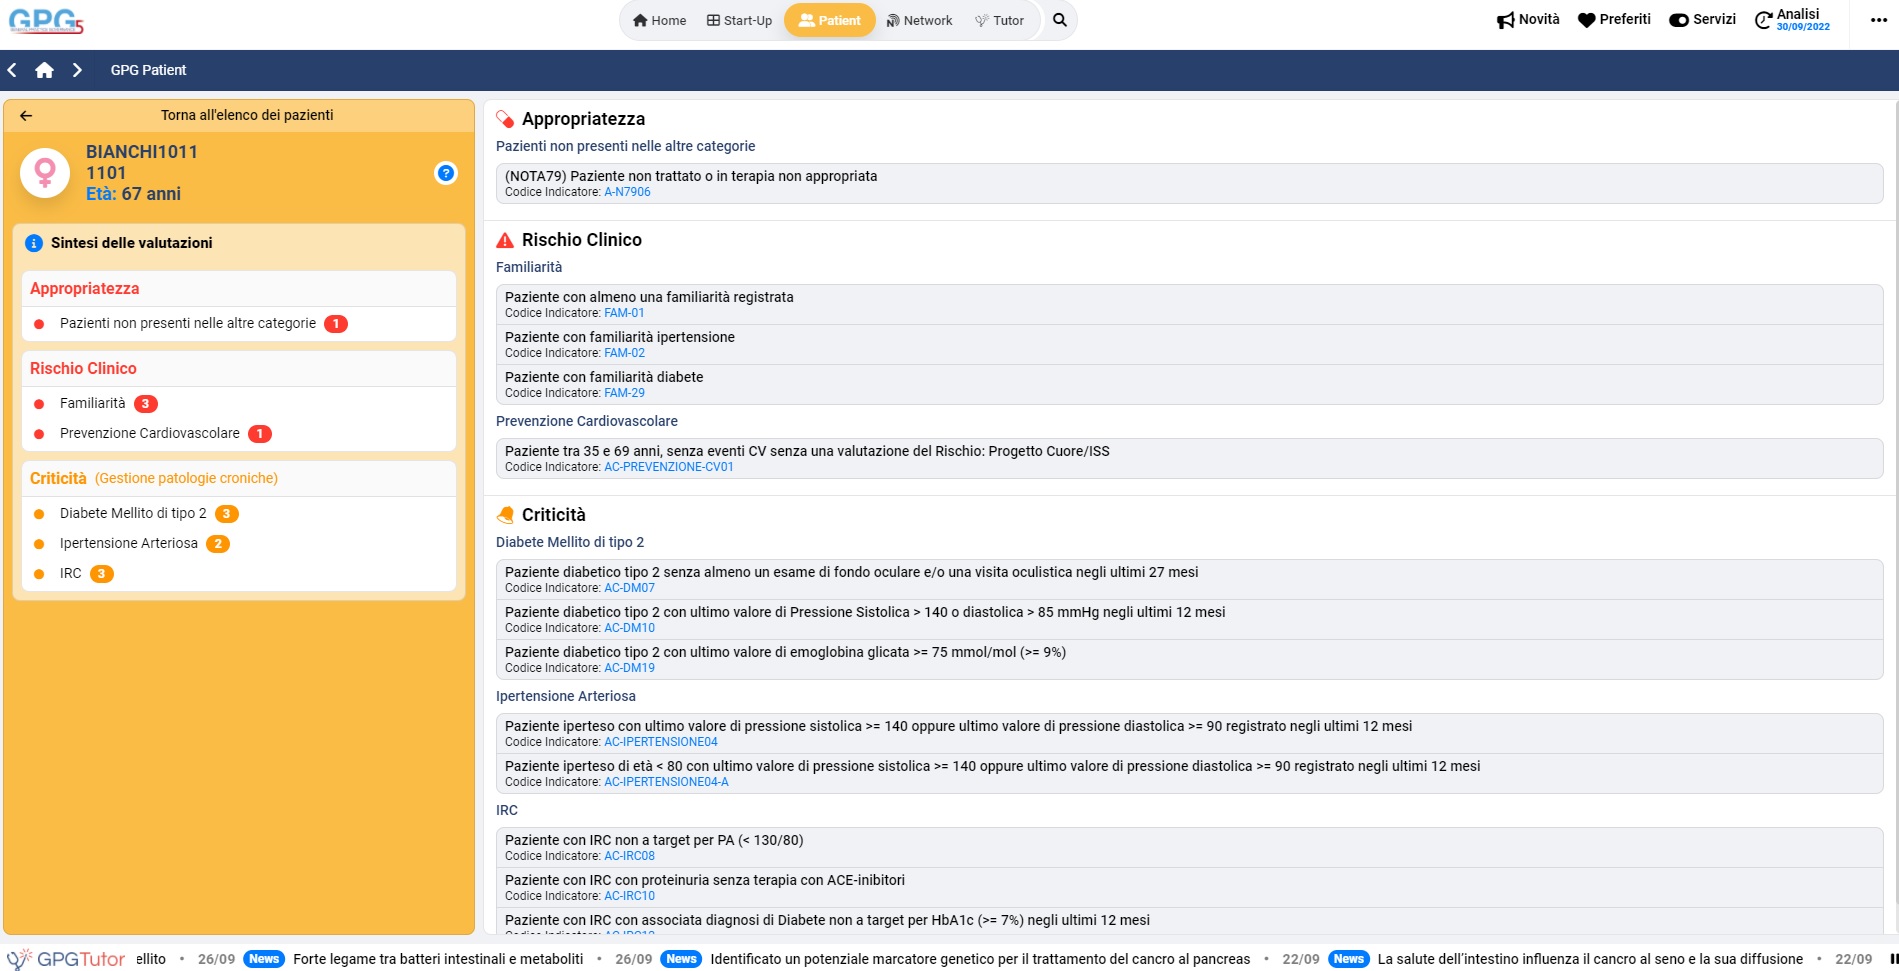Click the patient female avatar icon
This screenshot has width=1899, height=971.
[x=45, y=173]
